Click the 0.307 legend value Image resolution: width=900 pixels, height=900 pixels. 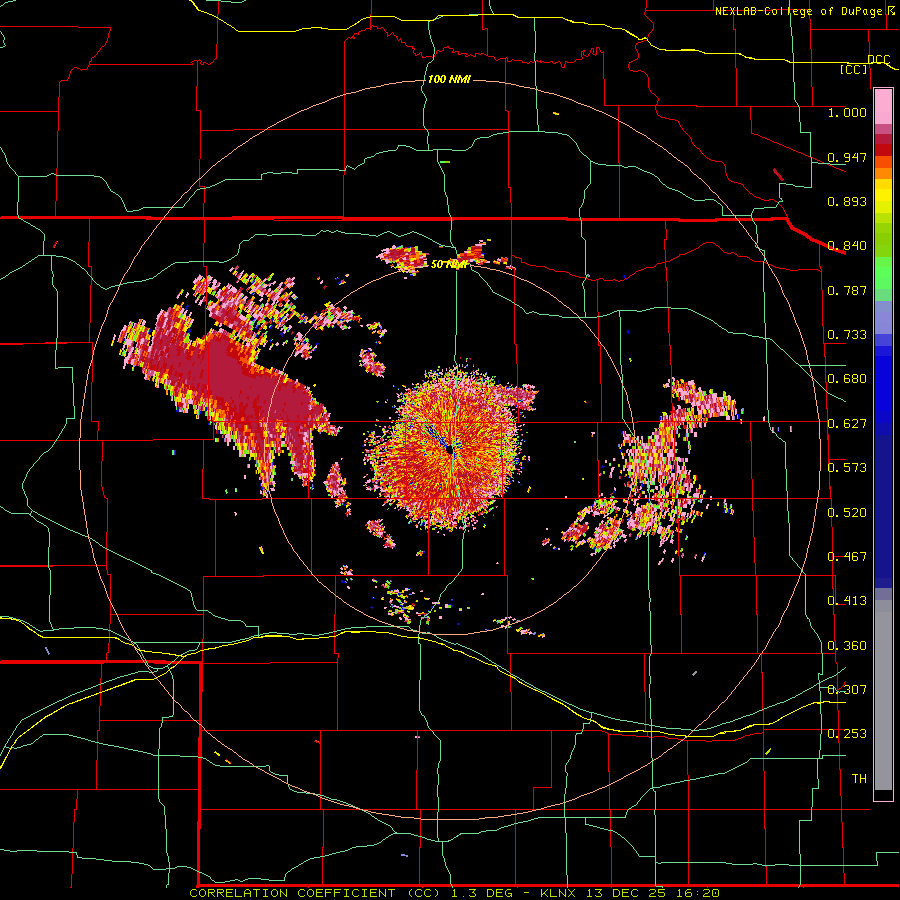[847, 689]
